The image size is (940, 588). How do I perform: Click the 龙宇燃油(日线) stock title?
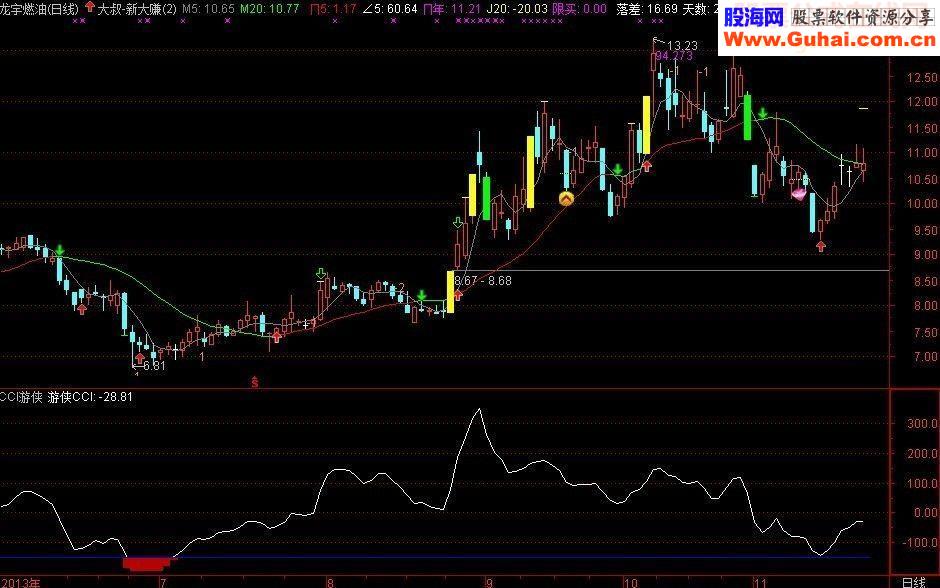click(40, 8)
